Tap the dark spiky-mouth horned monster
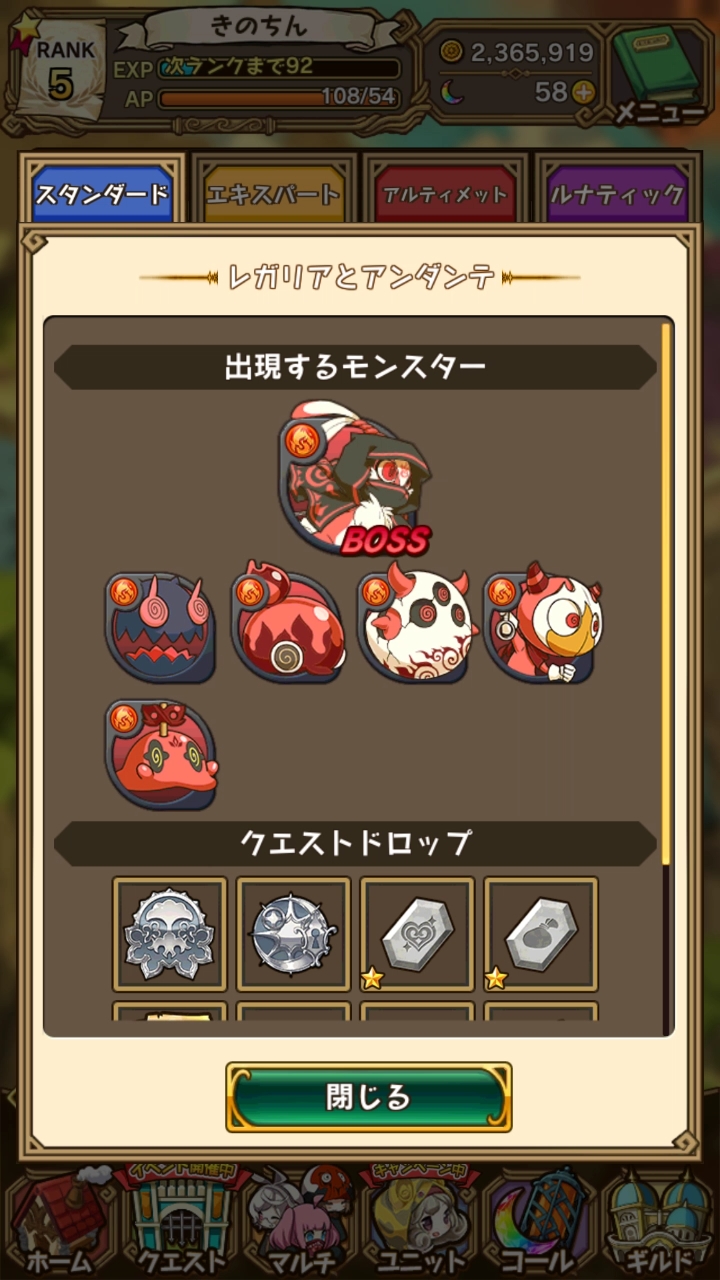This screenshot has width=720, height=1280. (x=161, y=627)
